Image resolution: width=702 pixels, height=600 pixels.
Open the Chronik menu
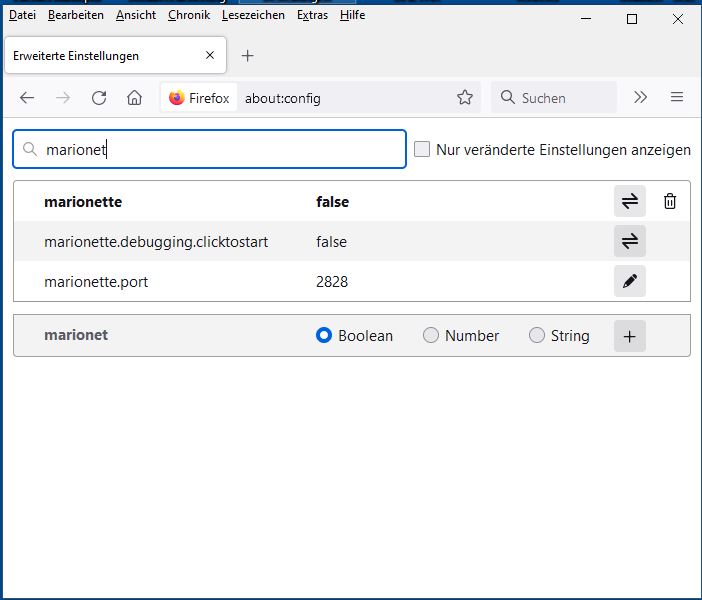click(x=188, y=15)
